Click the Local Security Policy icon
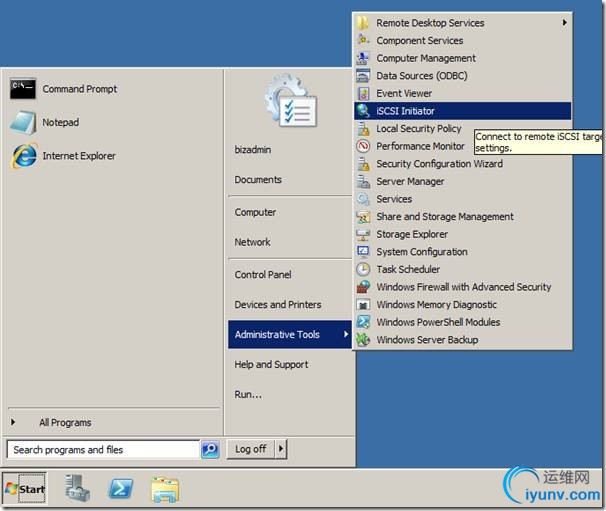Viewport: 606px width, 511px height. pyautogui.click(x=363, y=129)
